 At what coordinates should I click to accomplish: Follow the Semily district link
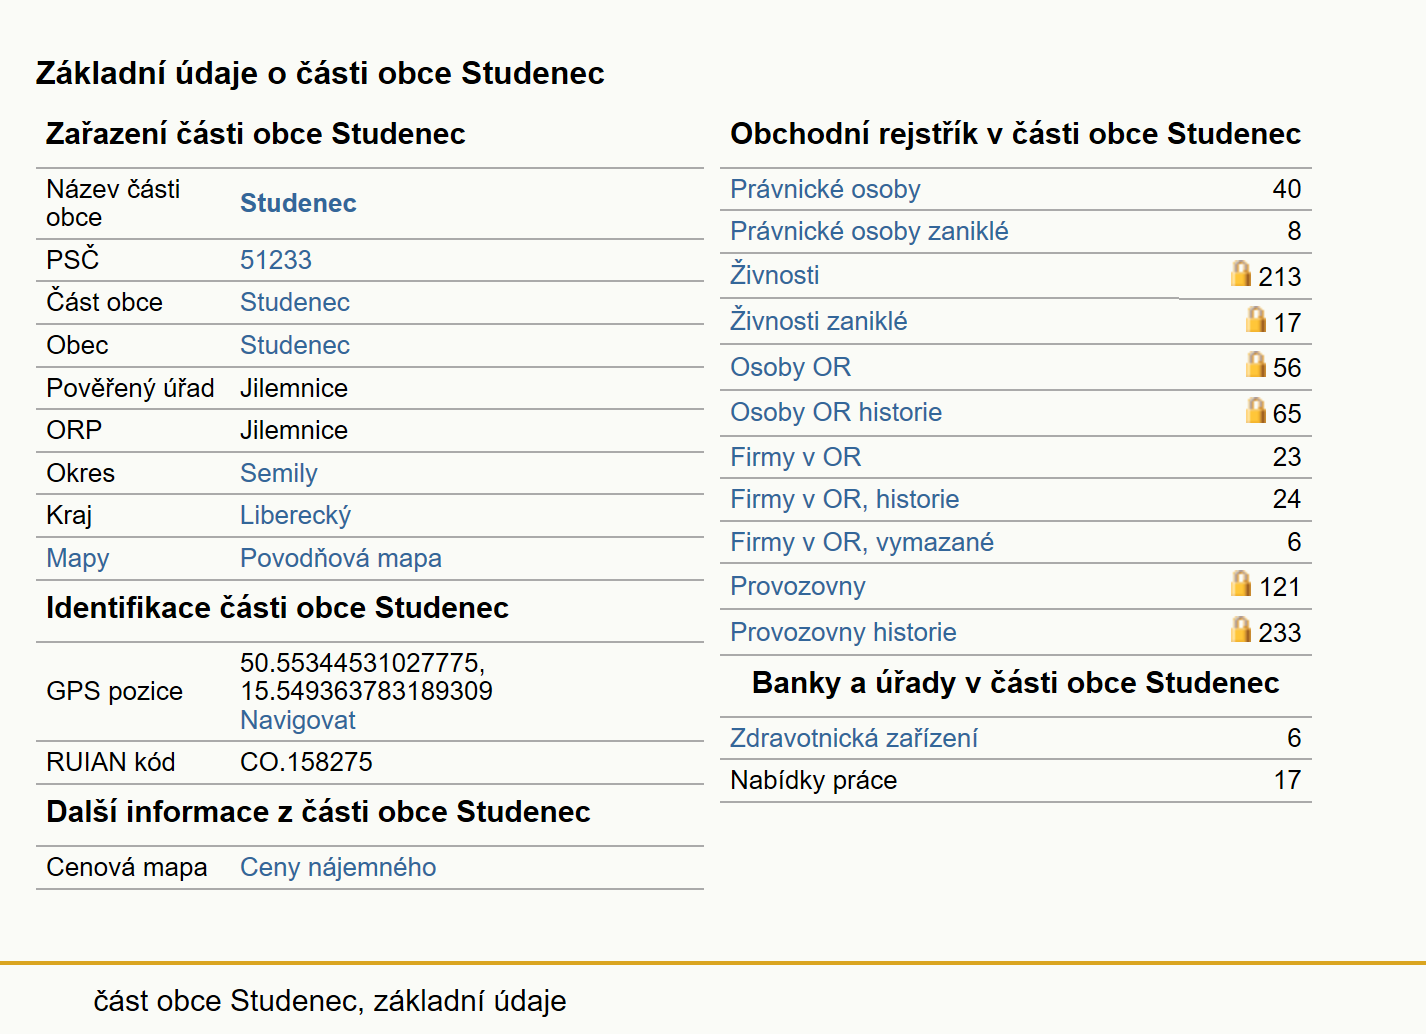click(x=279, y=473)
